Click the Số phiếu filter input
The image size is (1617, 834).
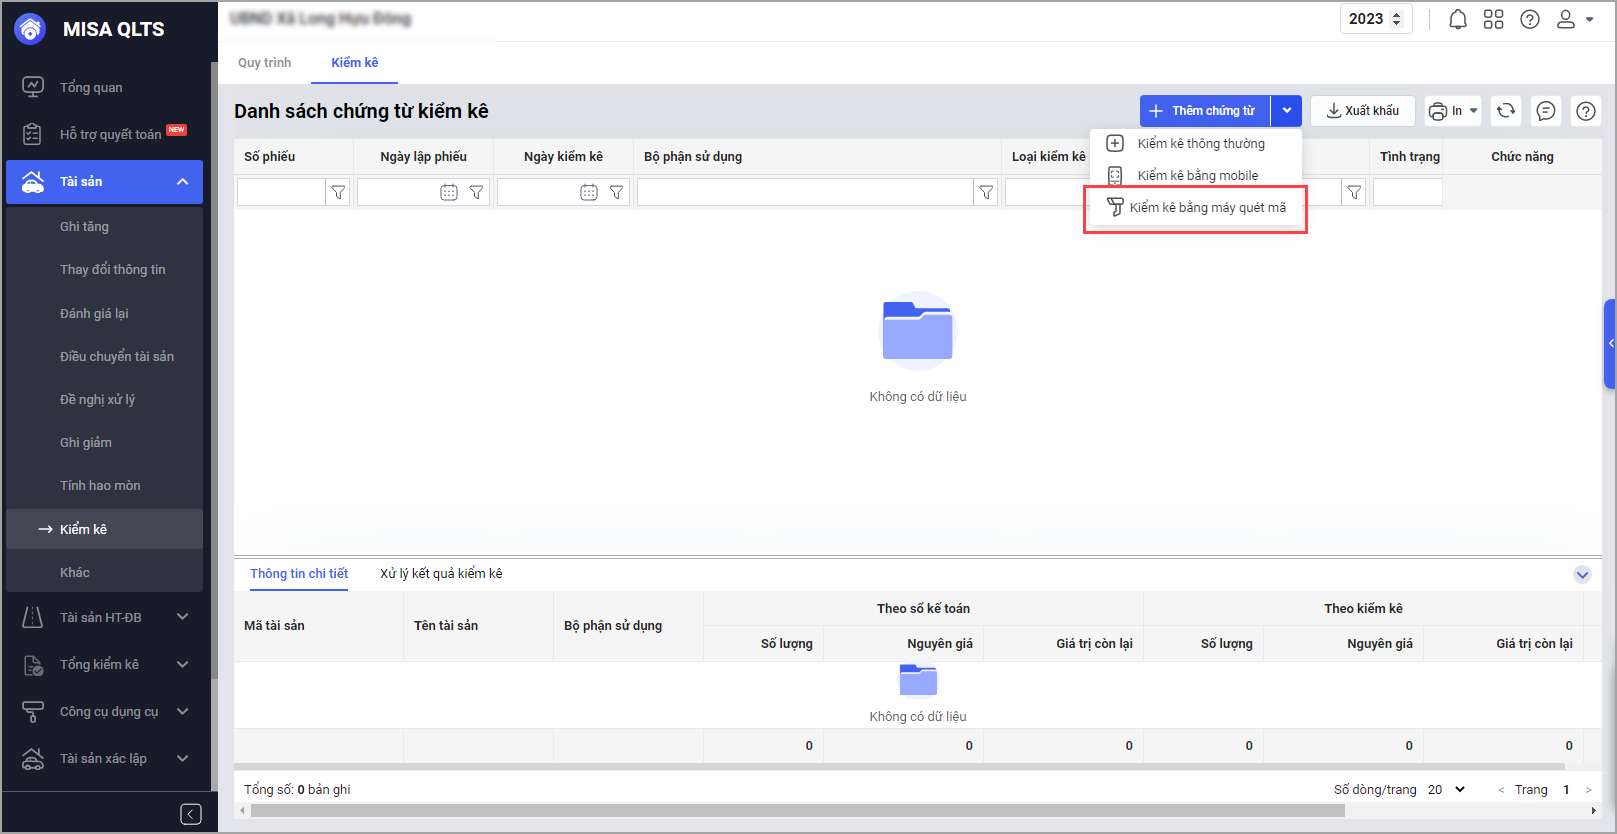click(281, 192)
